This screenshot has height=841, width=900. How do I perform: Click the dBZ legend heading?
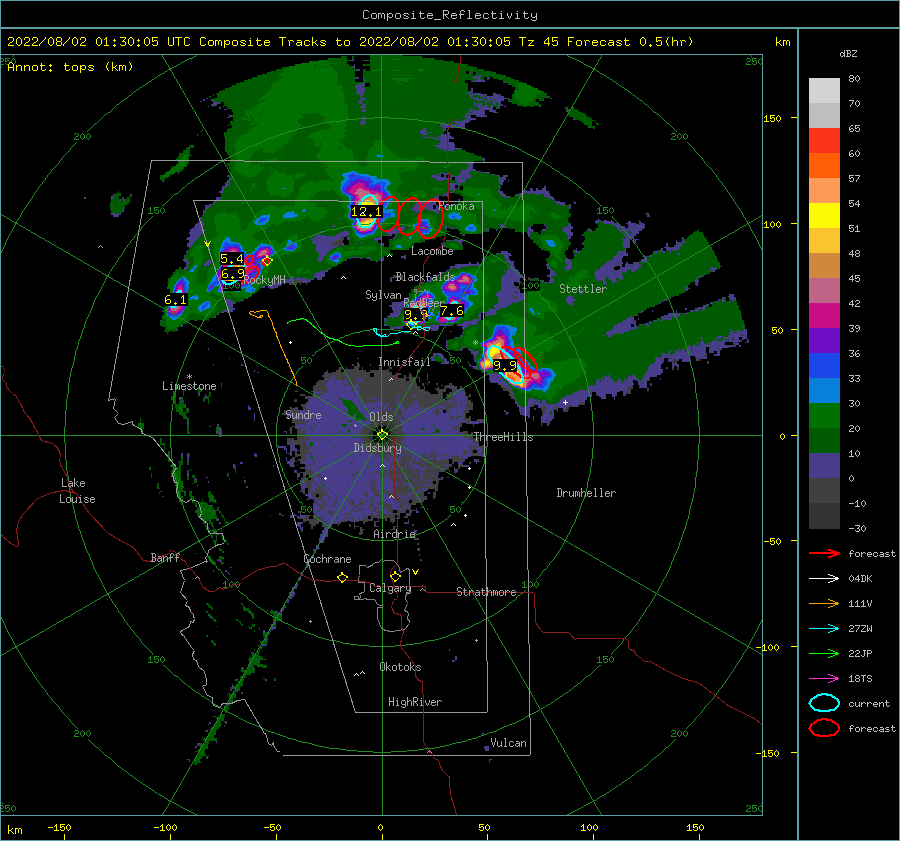848,53
